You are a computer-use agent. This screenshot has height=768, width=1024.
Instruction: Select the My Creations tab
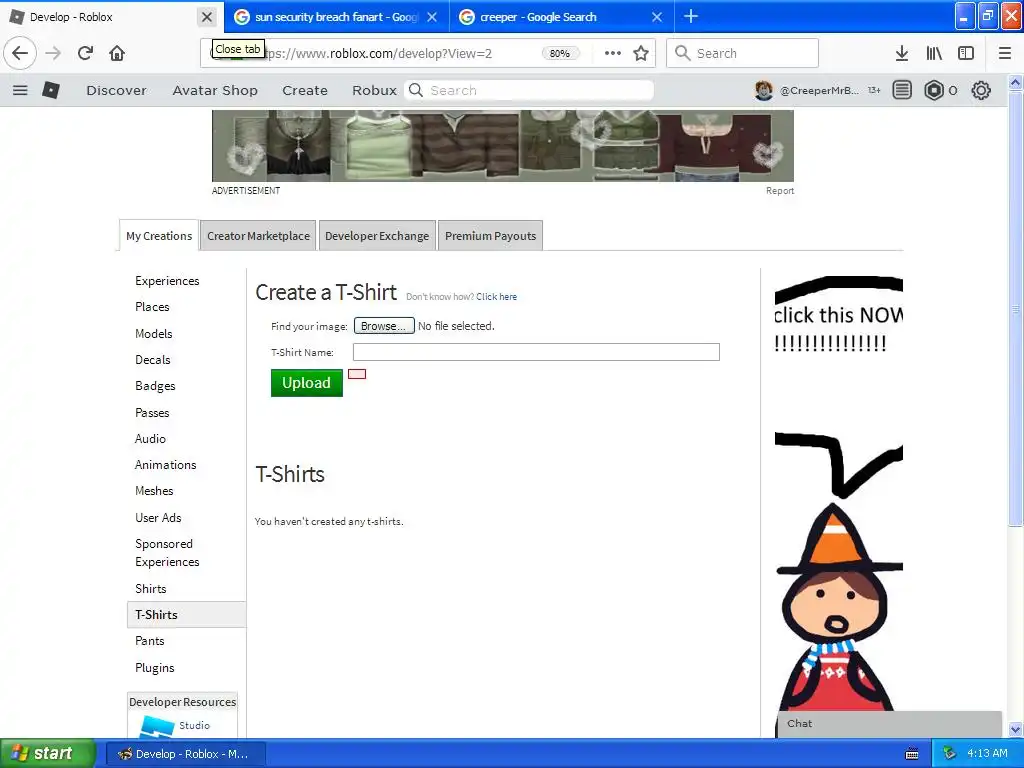coord(159,236)
